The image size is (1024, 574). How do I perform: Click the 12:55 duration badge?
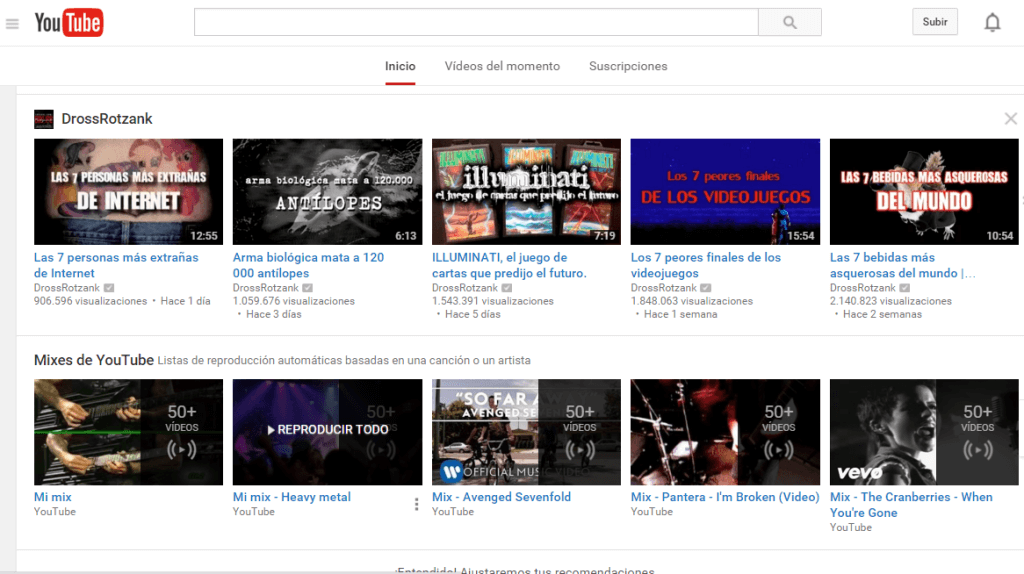(x=204, y=236)
